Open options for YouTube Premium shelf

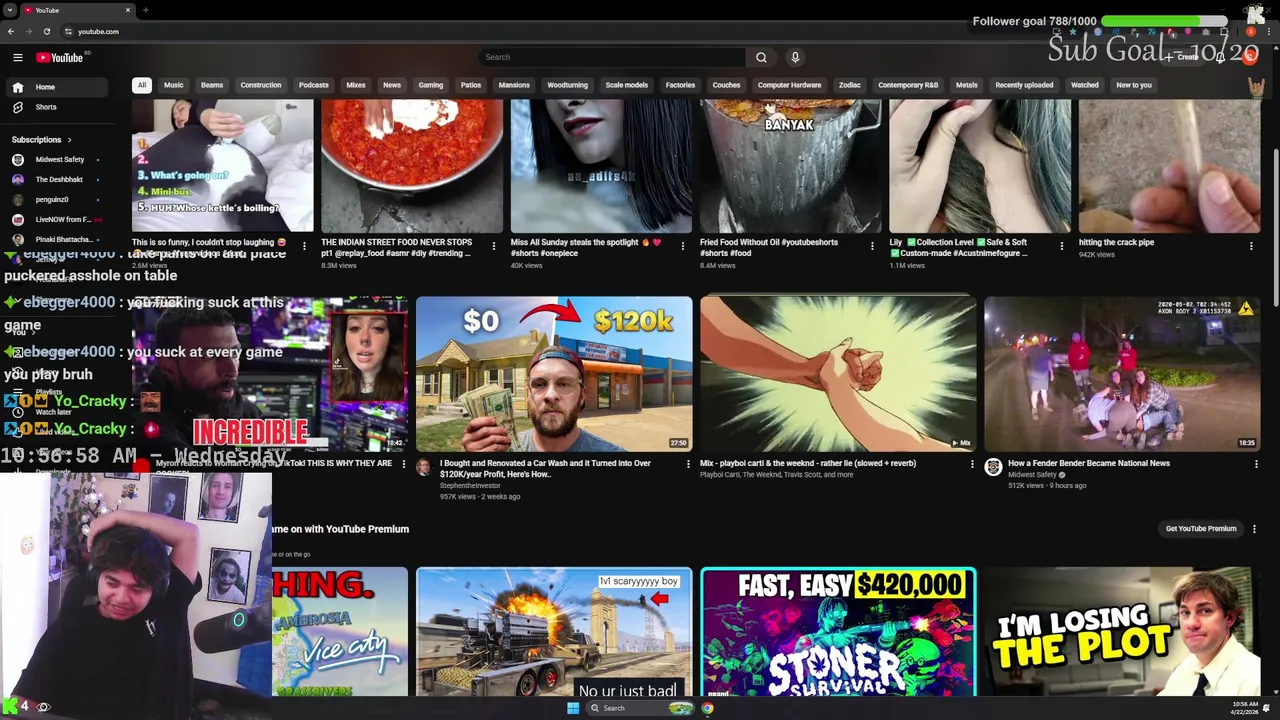(x=1254, y=529)
